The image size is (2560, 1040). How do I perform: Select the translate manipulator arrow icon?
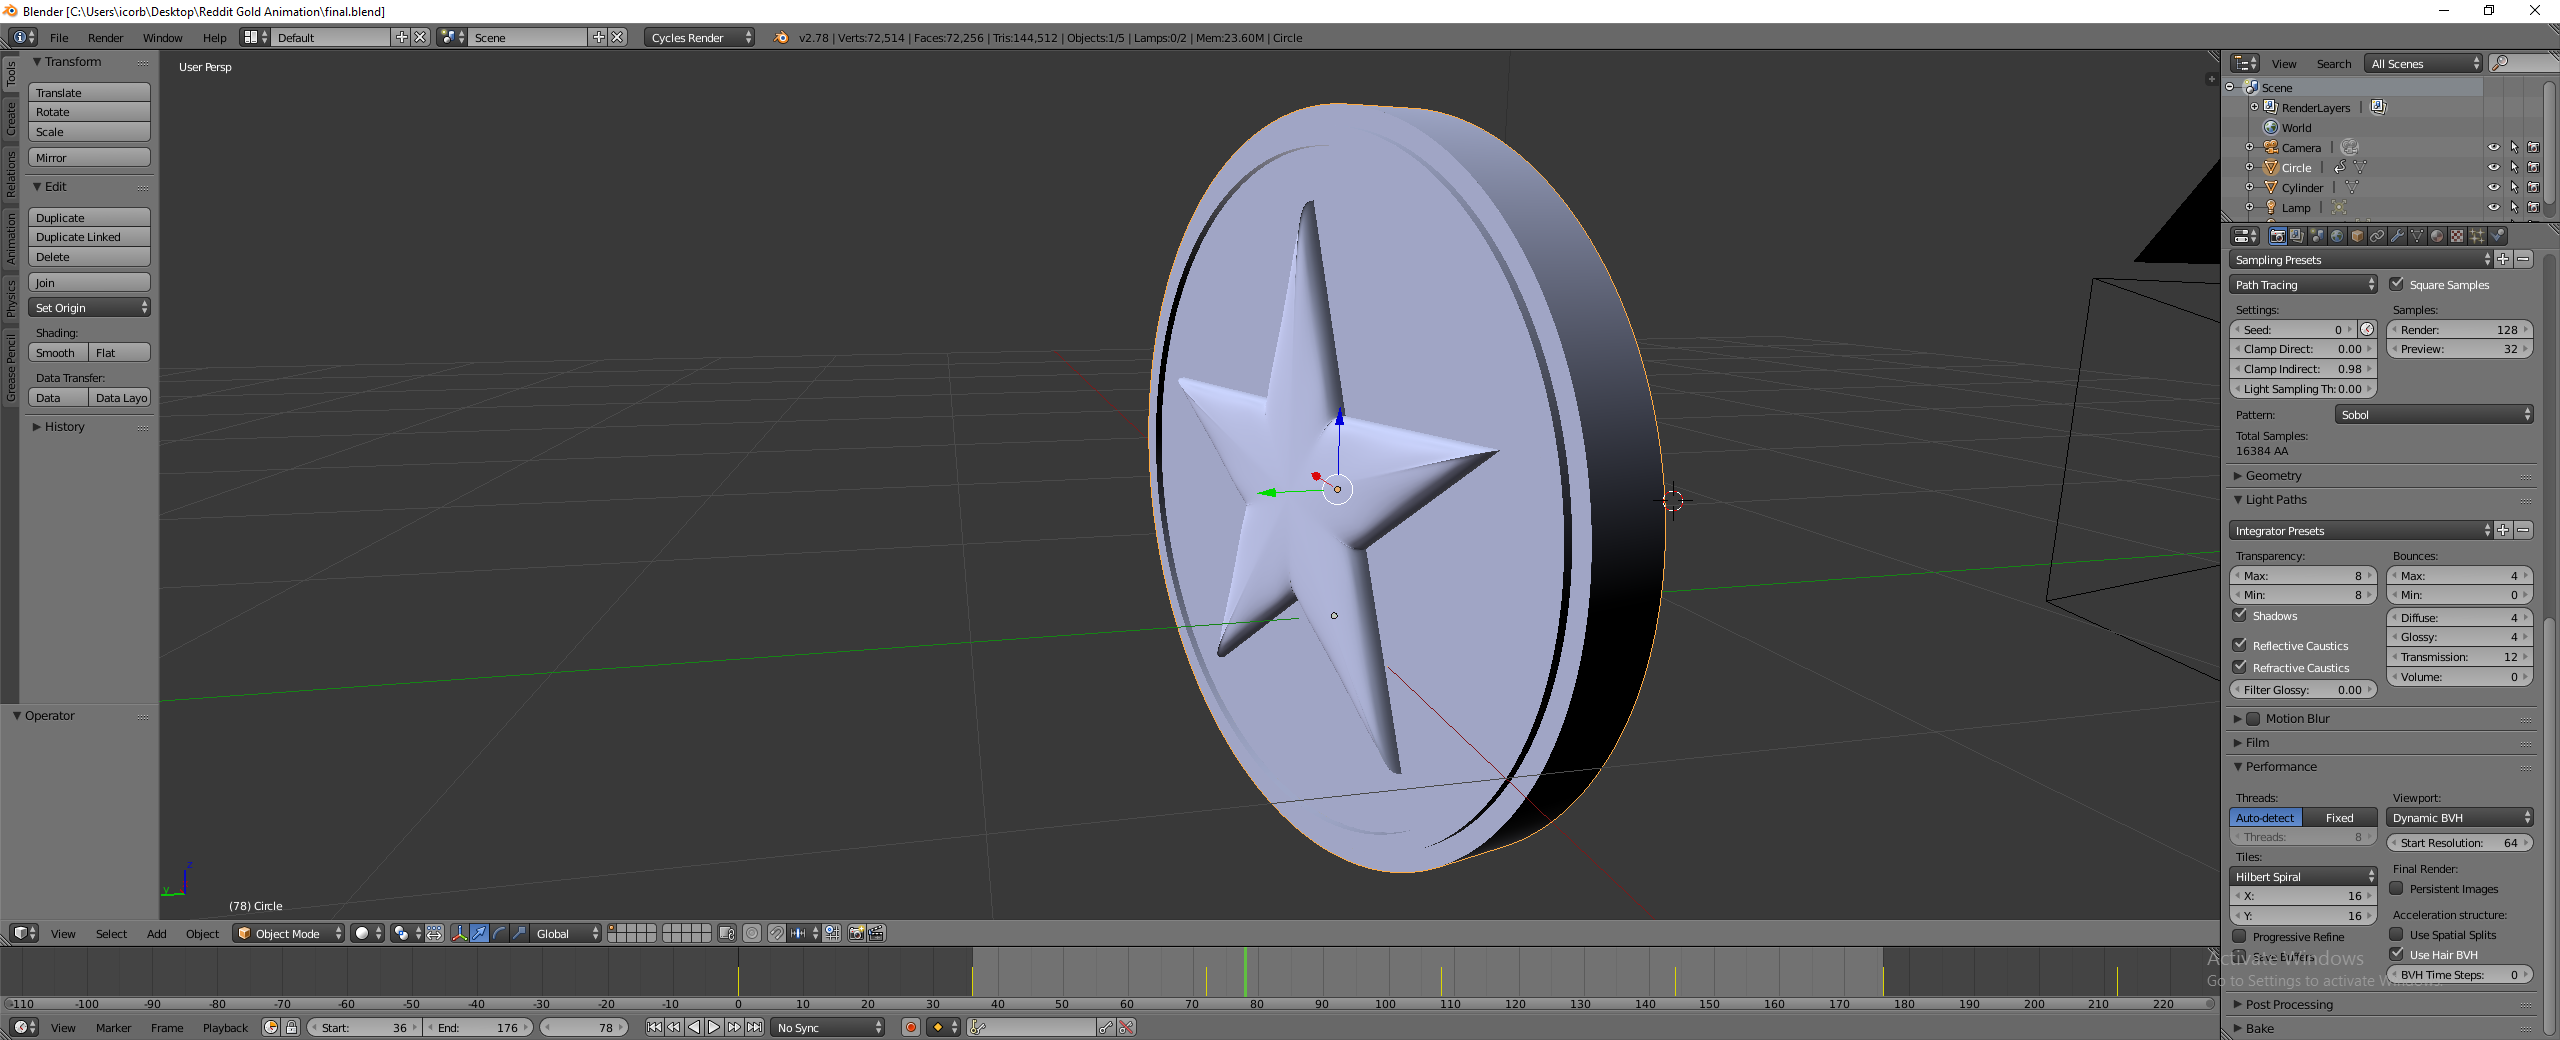[x=479, y=933]
